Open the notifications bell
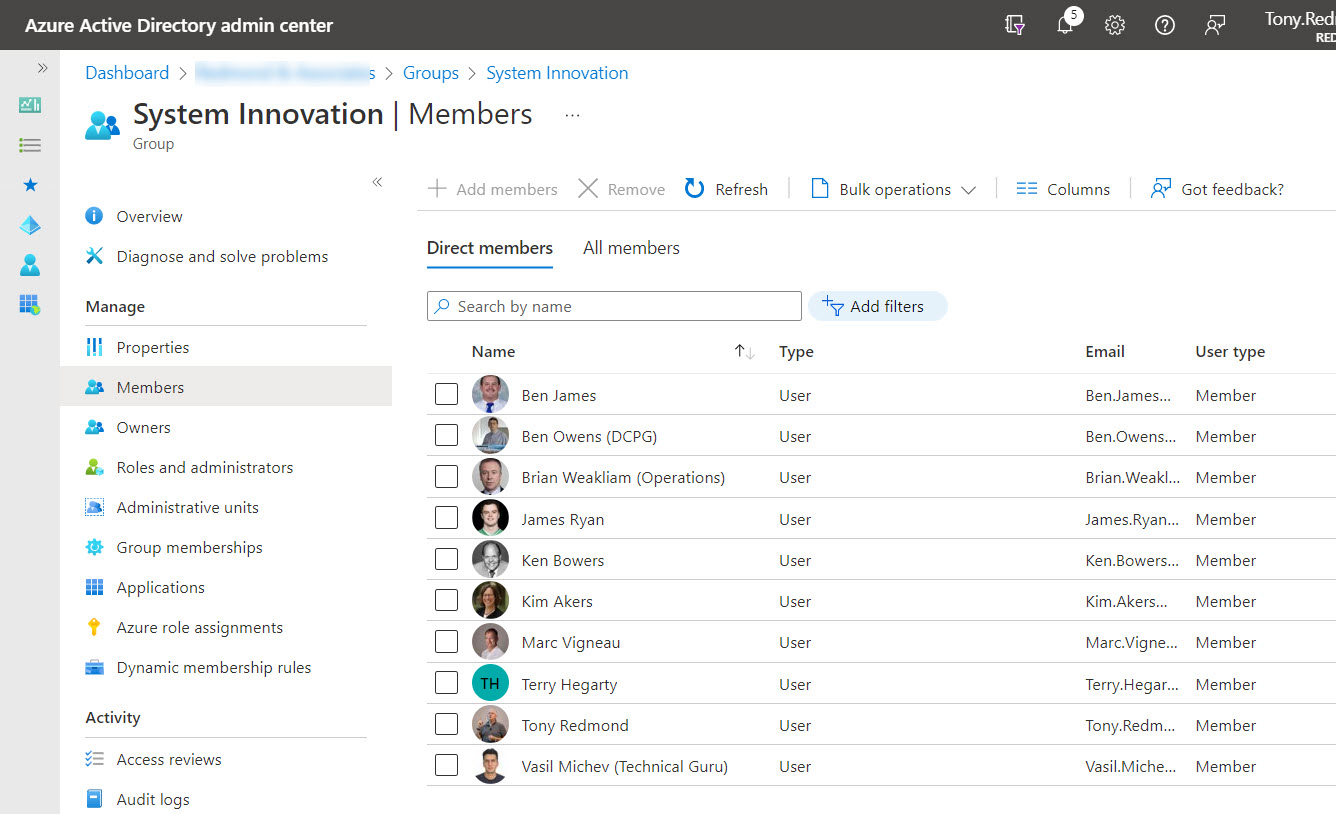Screen dimensions: 1336x814 [1066, 25]
